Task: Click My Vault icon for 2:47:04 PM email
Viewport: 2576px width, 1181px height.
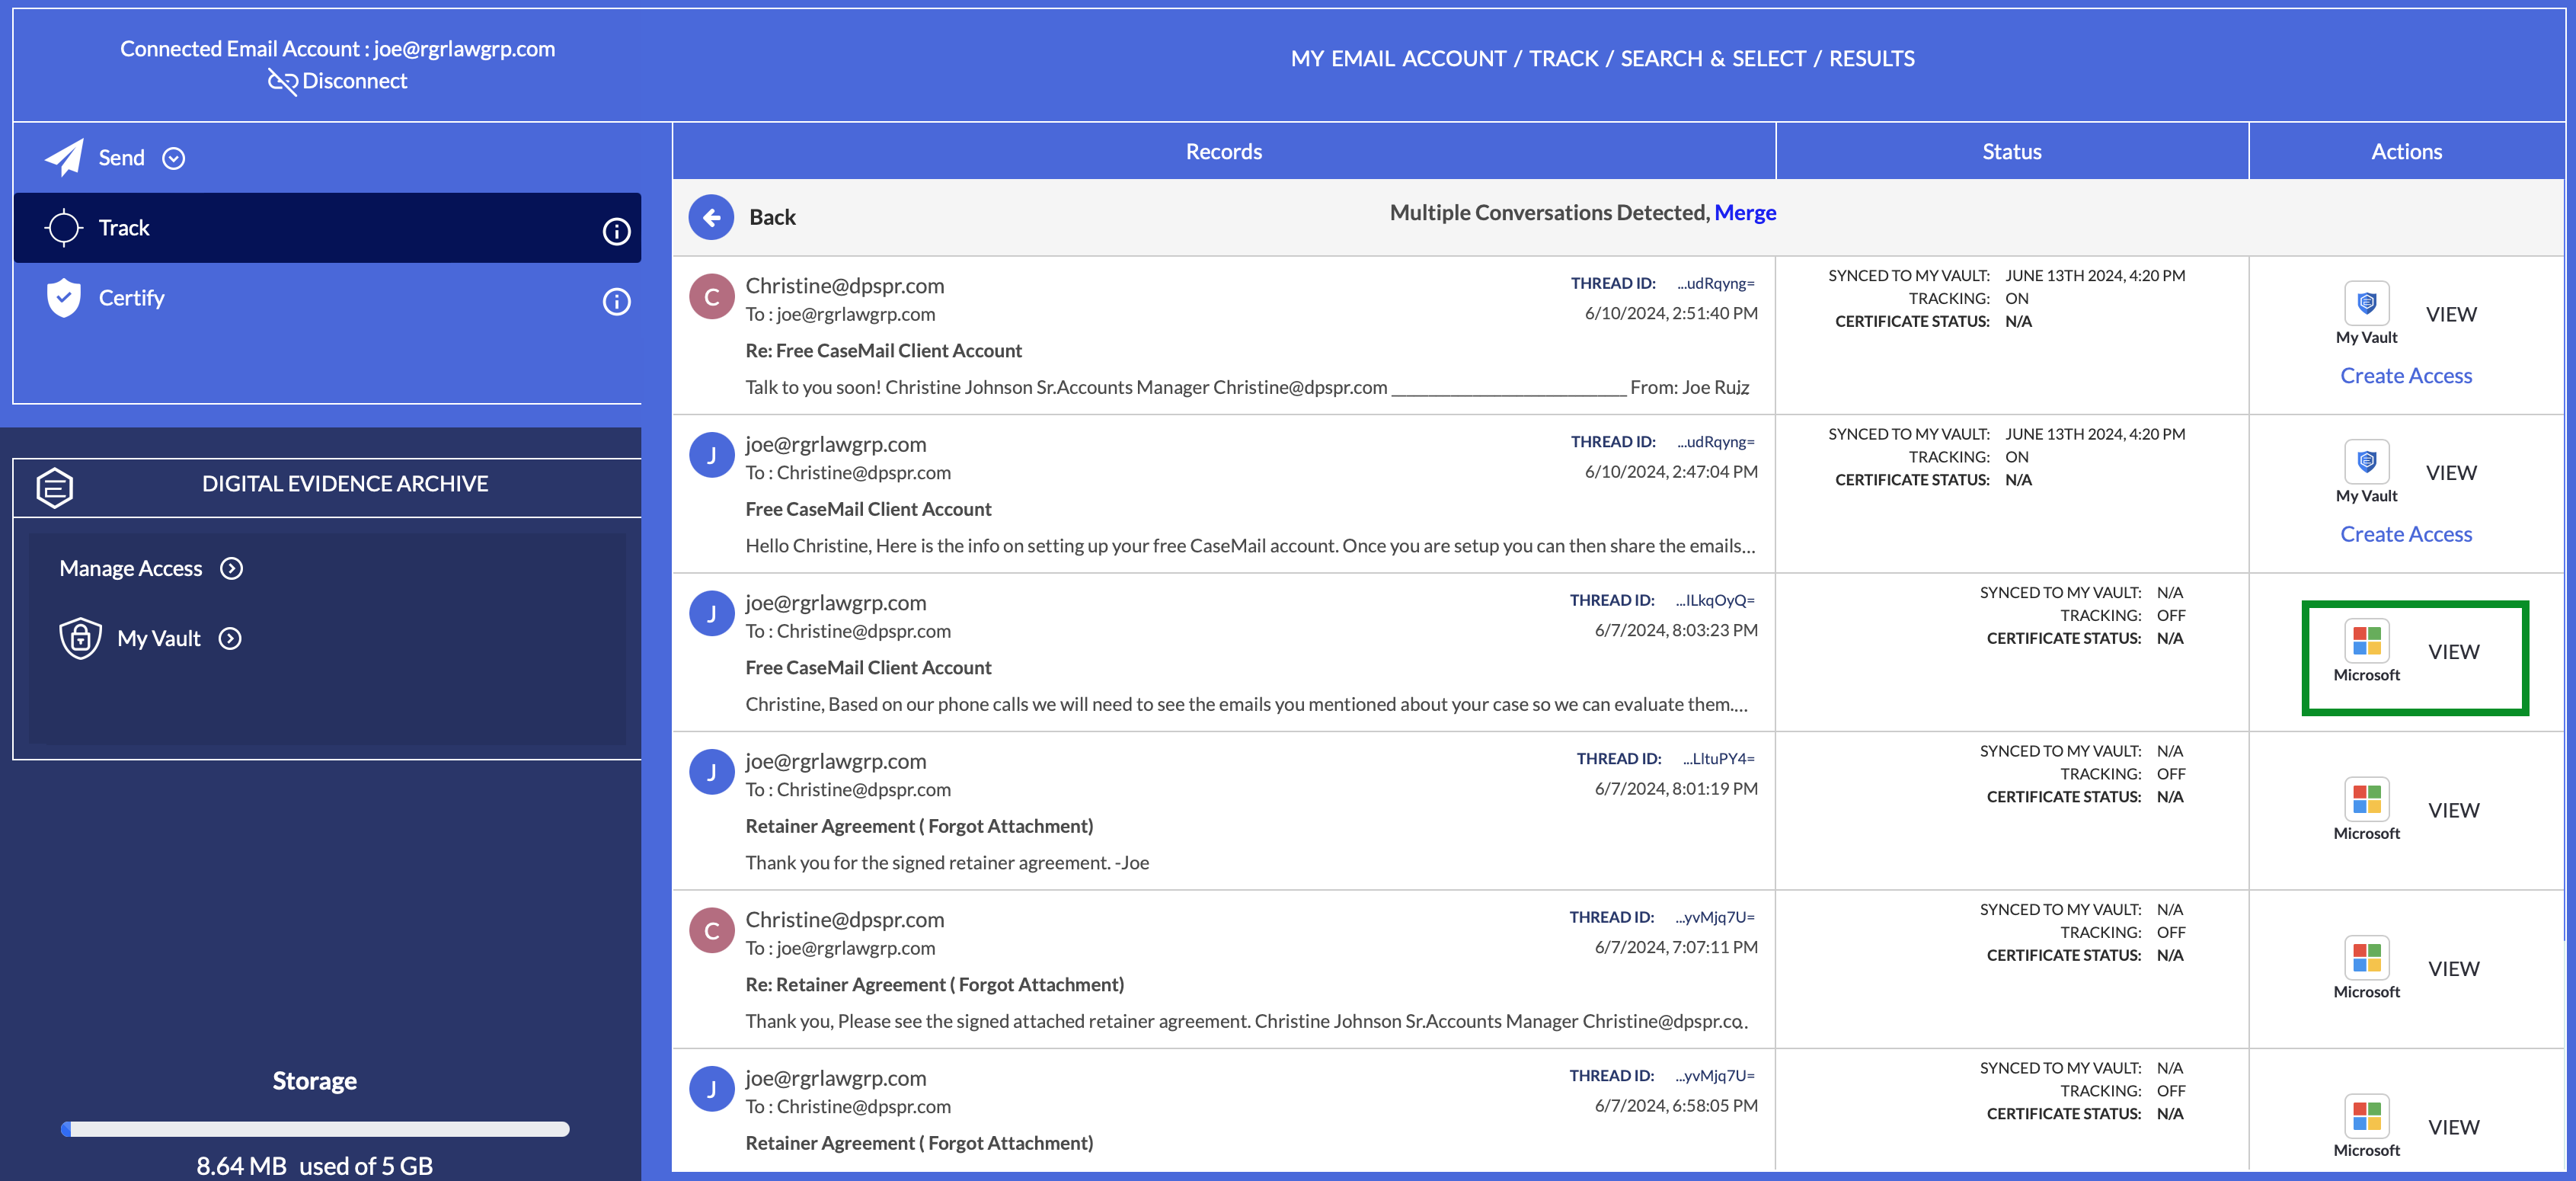Action: click(2366, 461)
